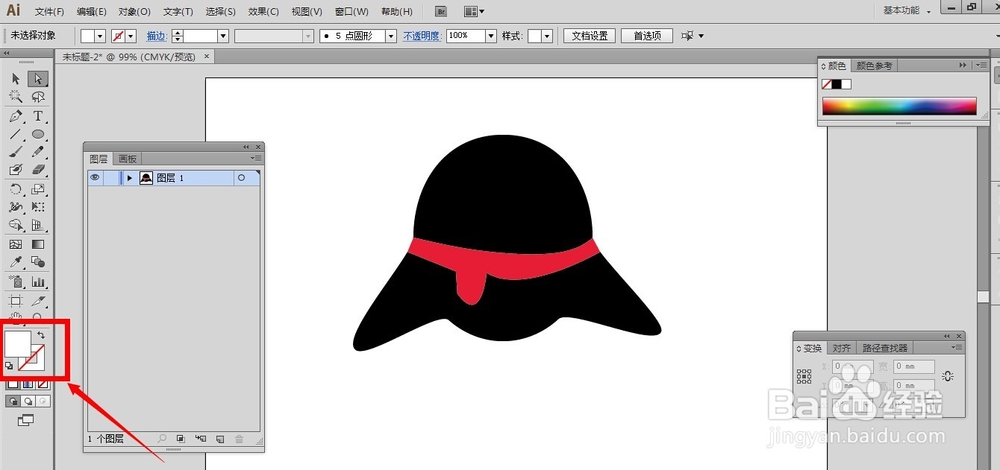Select the Shape Builder tool

click(16, 225)
